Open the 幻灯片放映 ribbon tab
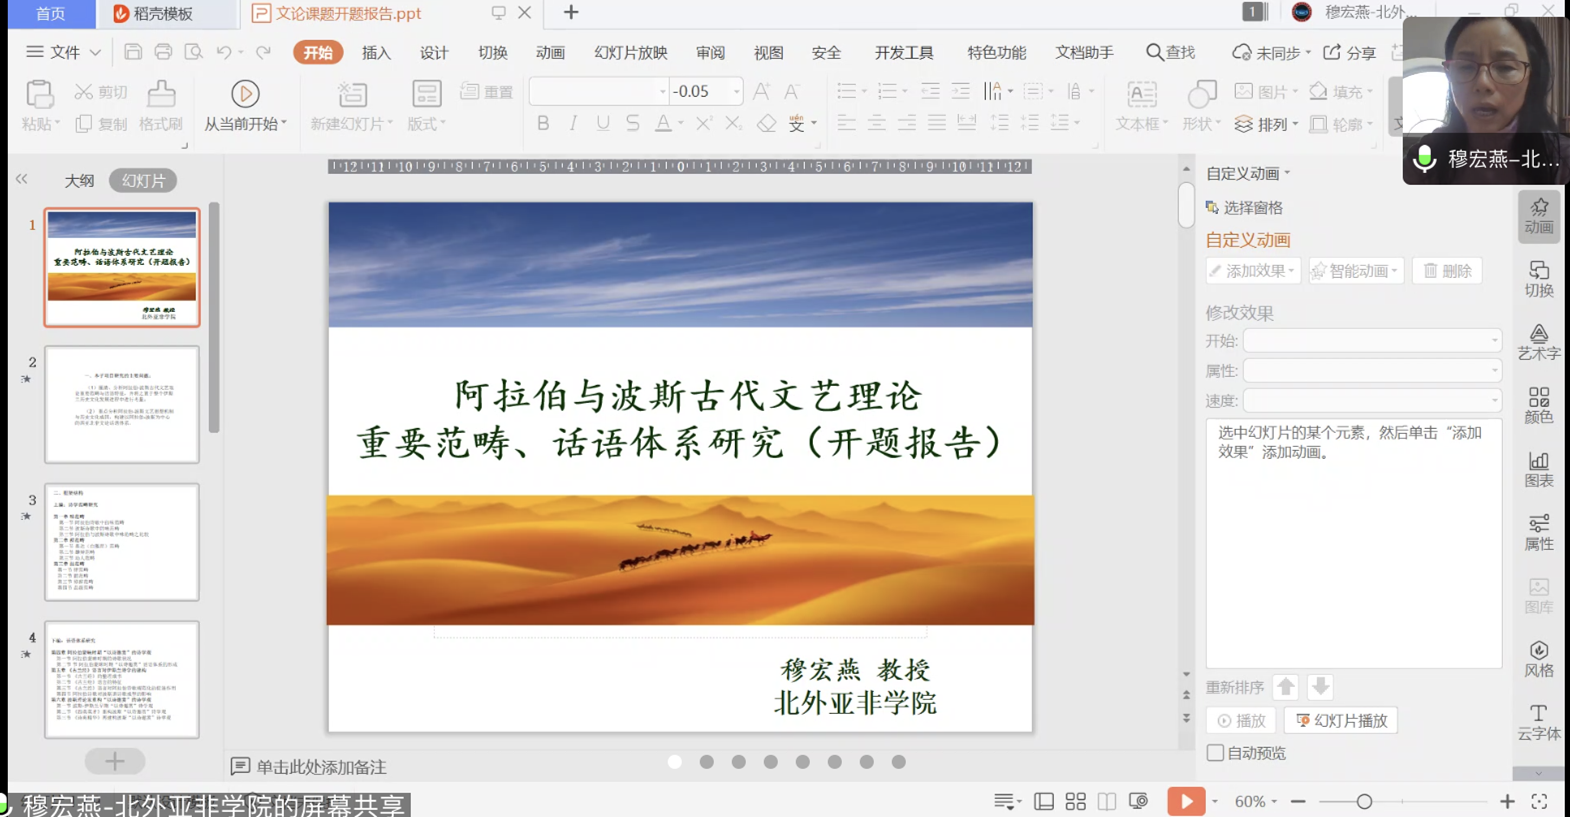Viewport: 1570px width, 817px height. pos(630,53)
